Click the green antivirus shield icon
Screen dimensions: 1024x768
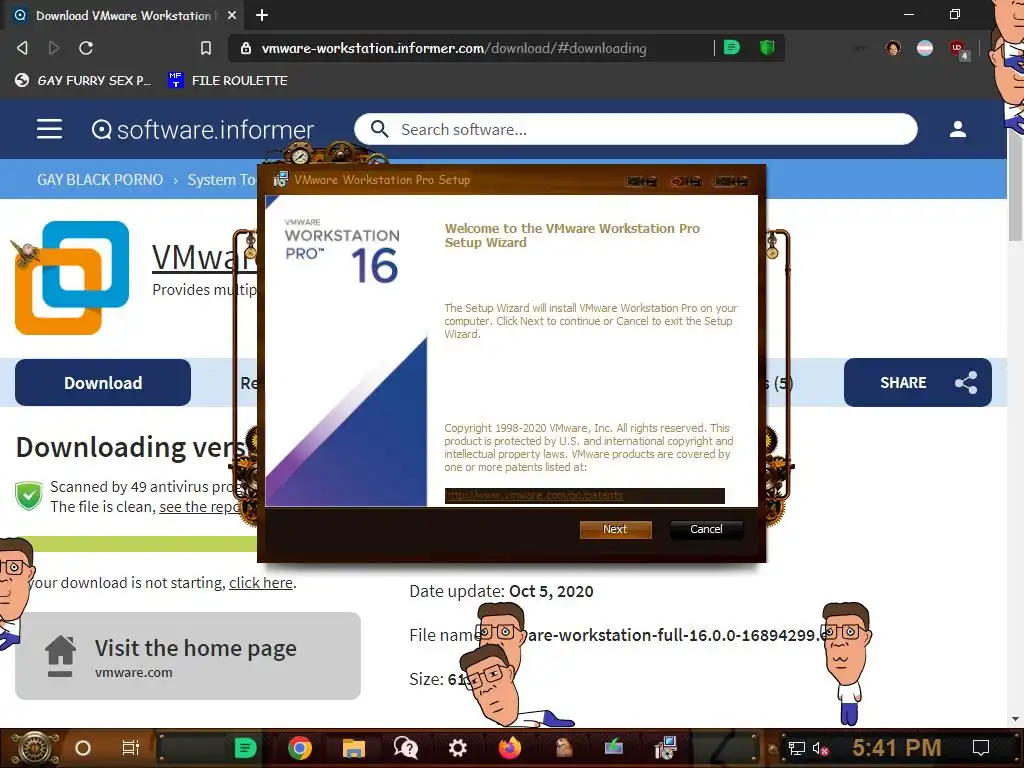tap(29, 496)
